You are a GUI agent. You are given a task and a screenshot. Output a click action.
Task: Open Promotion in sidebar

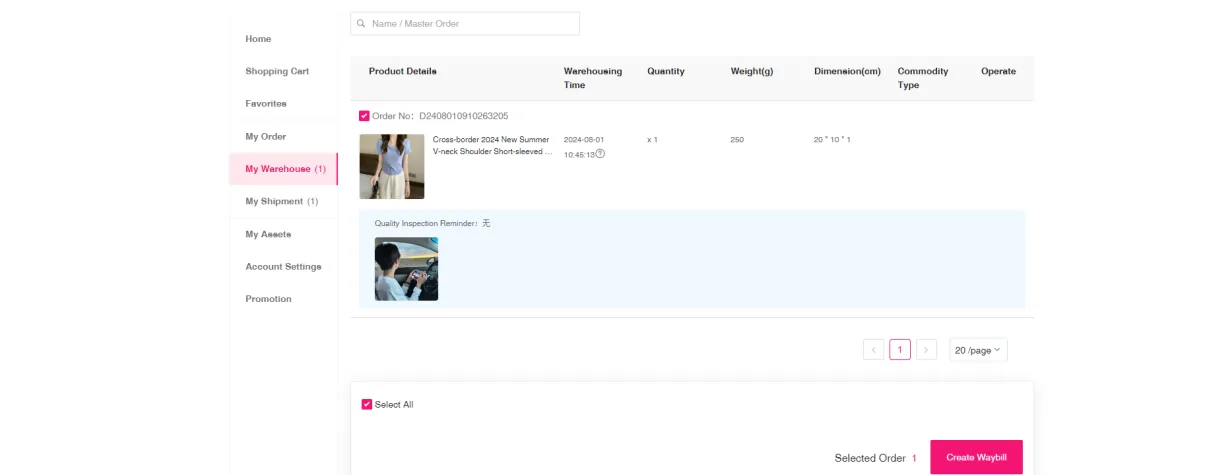coord(268,299)
